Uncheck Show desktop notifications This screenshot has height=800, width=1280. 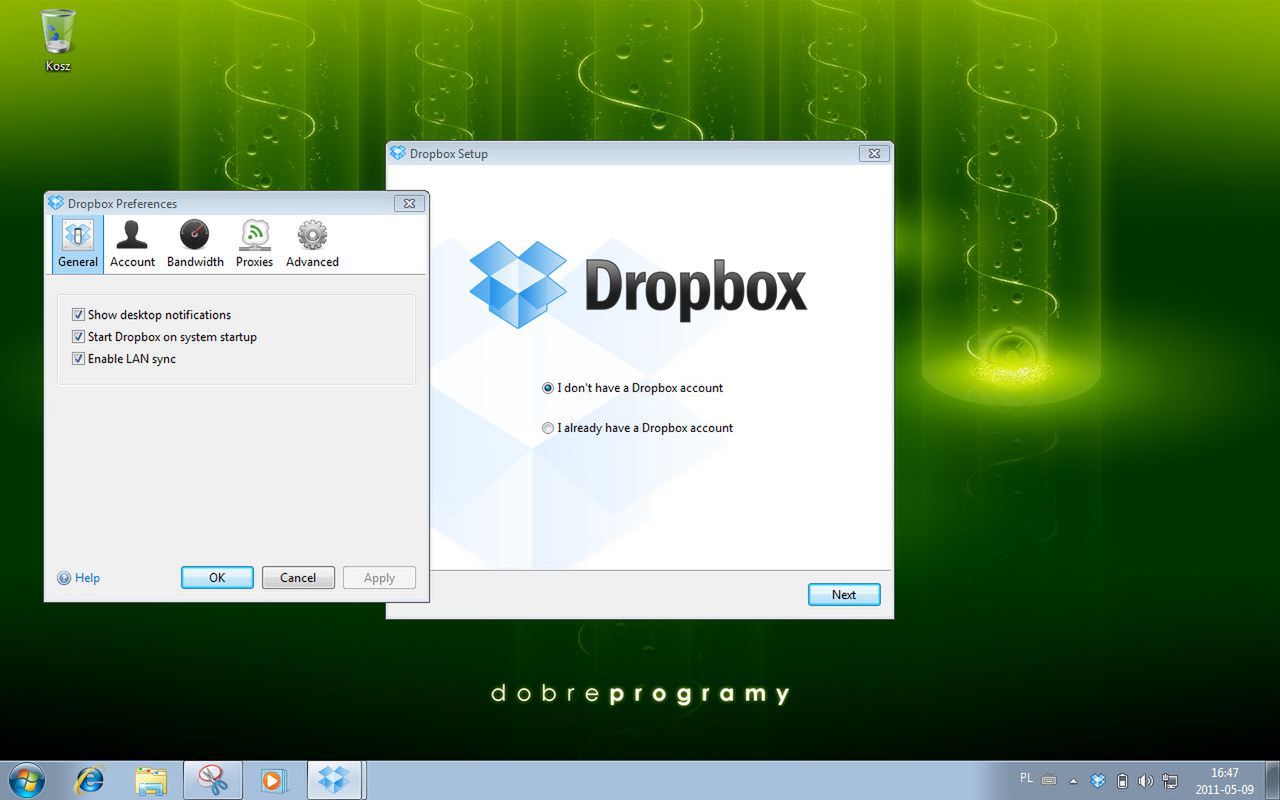pyautogui.click(x=78, y=314)
